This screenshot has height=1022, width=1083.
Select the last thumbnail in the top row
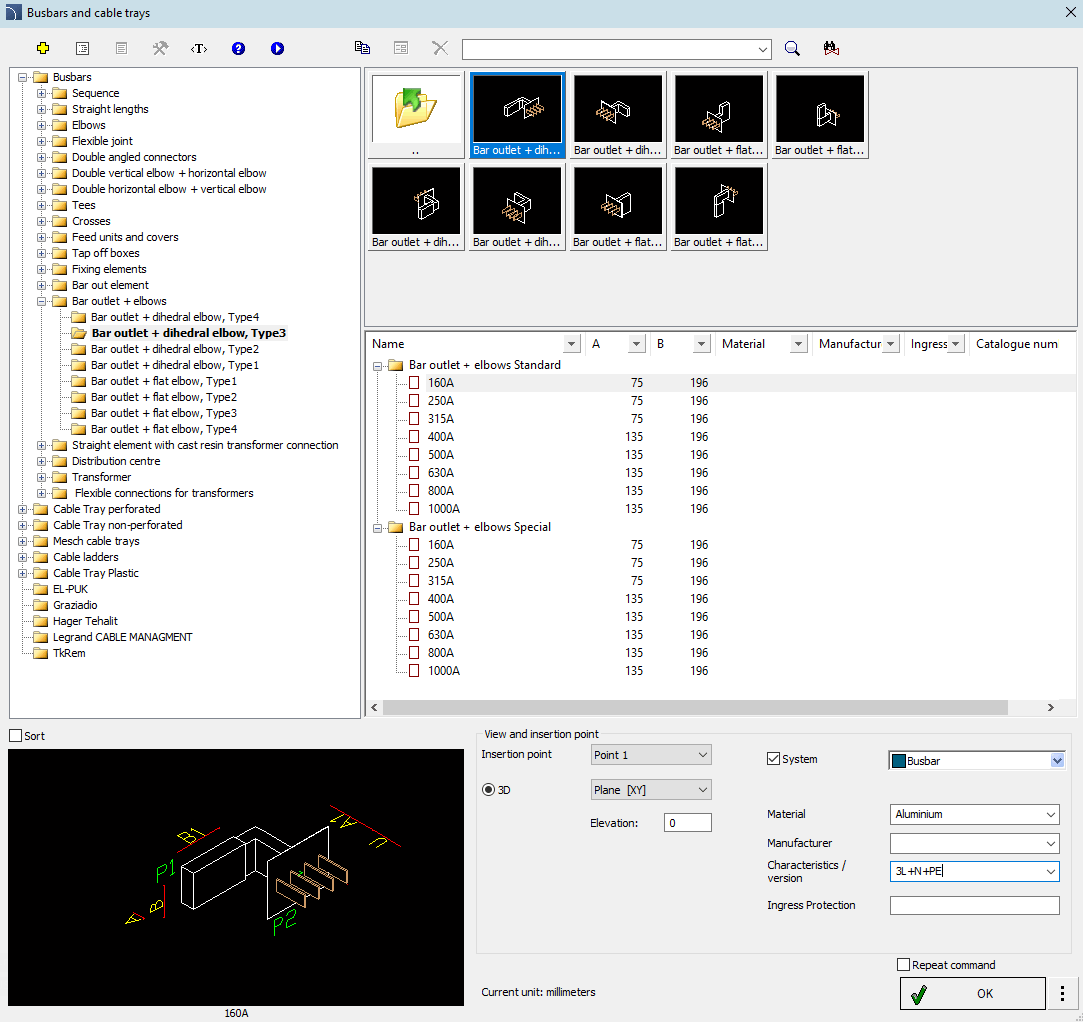820,115
